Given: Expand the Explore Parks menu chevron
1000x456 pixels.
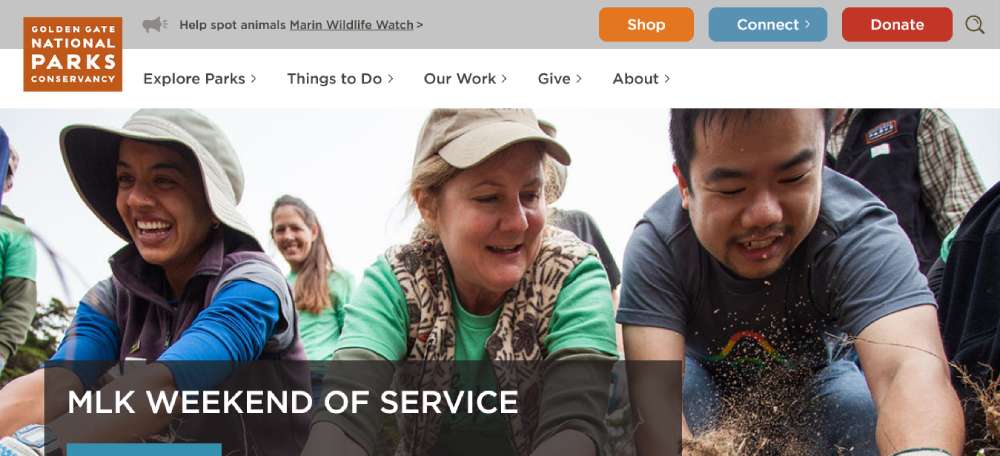Looking at the screenshot, I should coord(253,78).
